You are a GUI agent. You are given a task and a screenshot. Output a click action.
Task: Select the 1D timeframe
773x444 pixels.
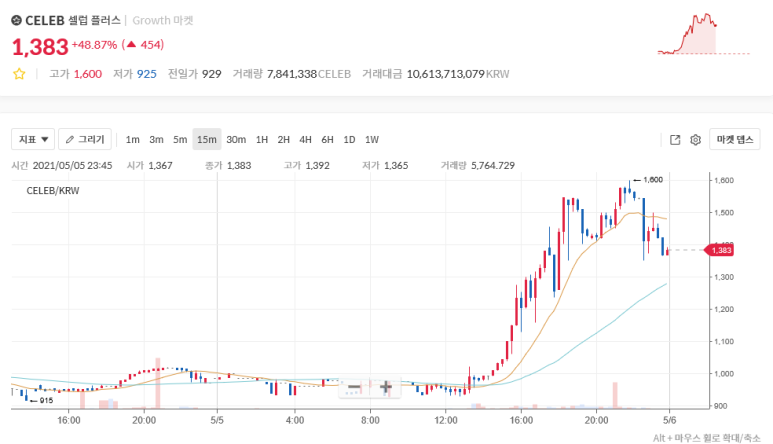click(x=349, y=139)
